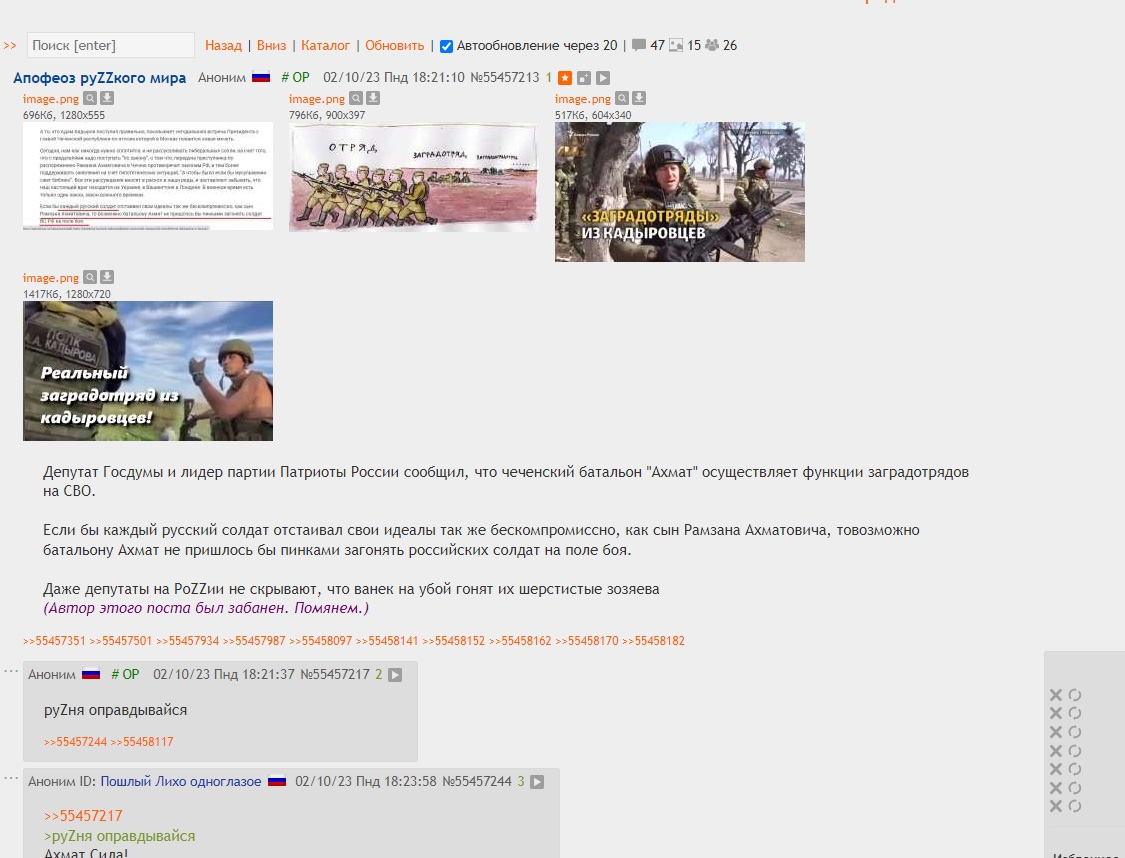This screenshot has width=1125, height=858.
Task: Open image search for the 696Кб image.png
Action: pyautogui.click(x=90, y=98)
